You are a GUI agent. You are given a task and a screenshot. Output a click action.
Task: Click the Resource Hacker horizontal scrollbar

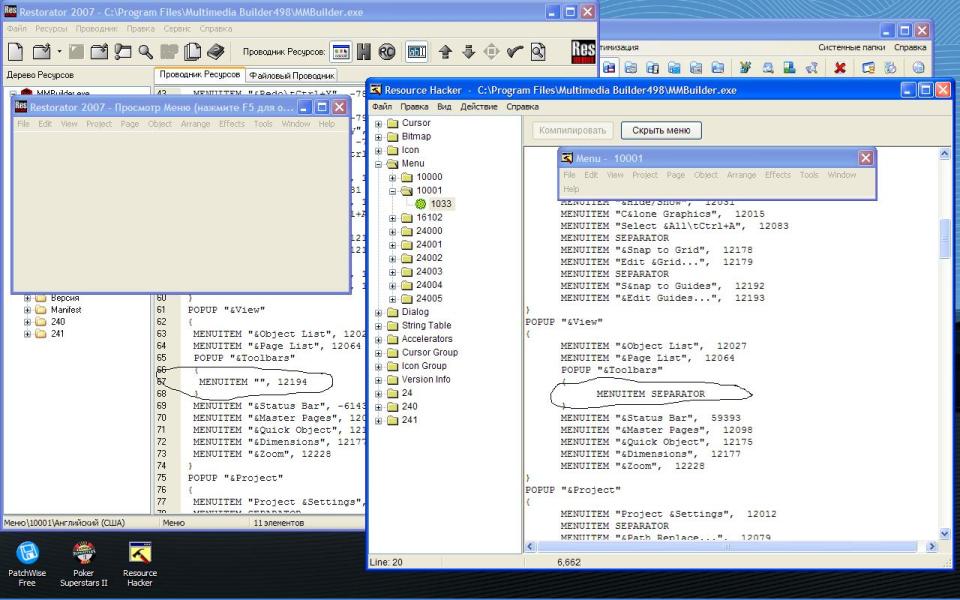pyautogui.click(x=731, y=546)
